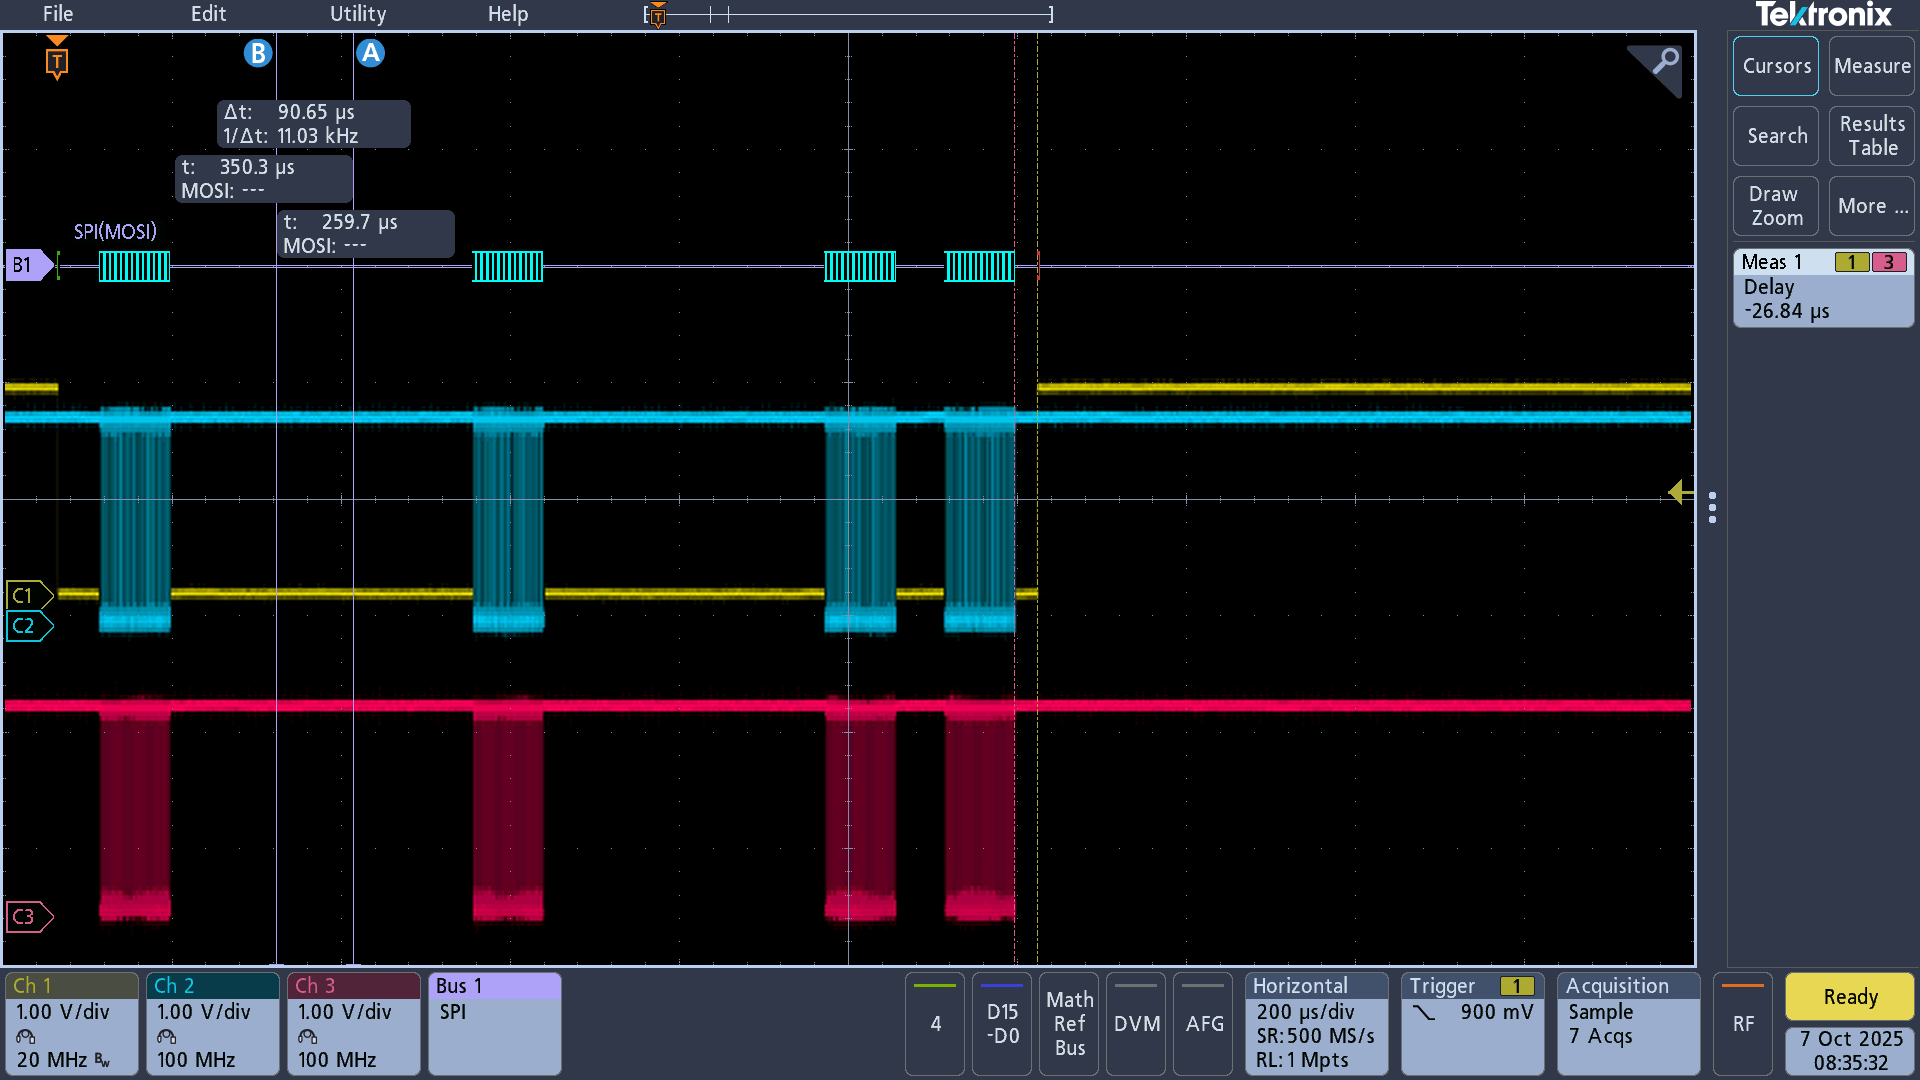Turn on channel 4
This screenshot has width=1920, height=1080.
click(935, 1023)
